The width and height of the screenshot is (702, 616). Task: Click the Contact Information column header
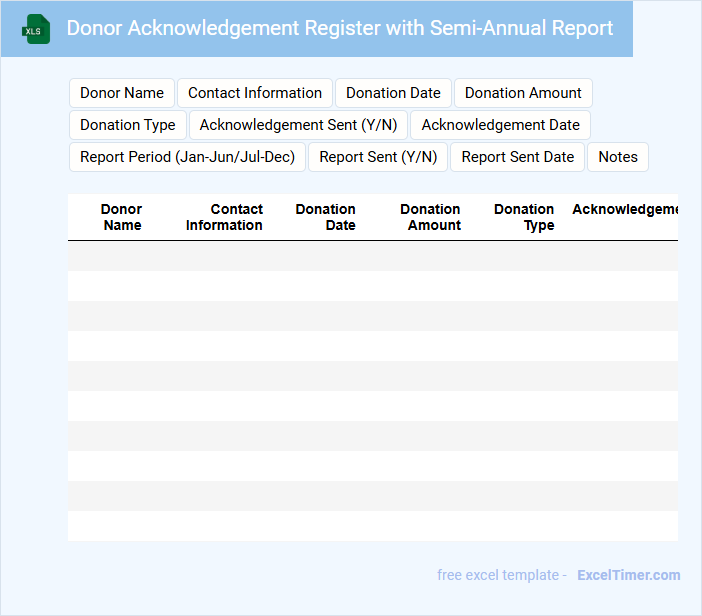(224, 217)
